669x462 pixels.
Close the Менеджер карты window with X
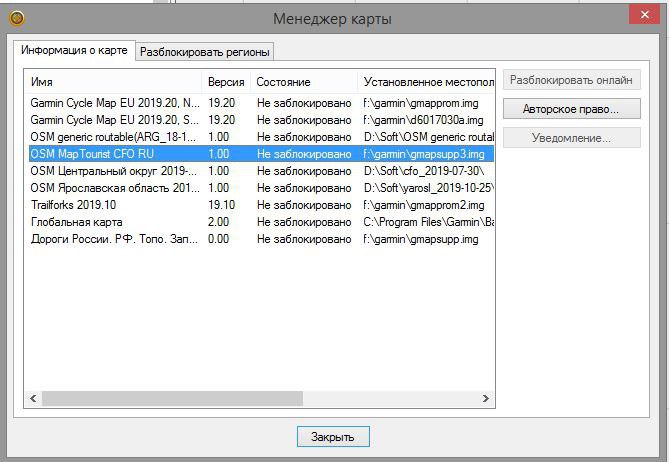(x=644, y=15)
